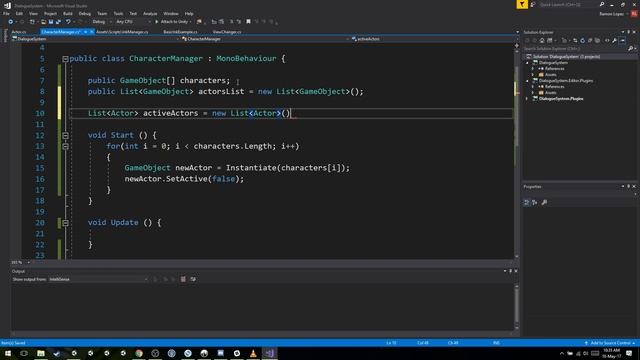Open the Help menu

tap(189, 13)
